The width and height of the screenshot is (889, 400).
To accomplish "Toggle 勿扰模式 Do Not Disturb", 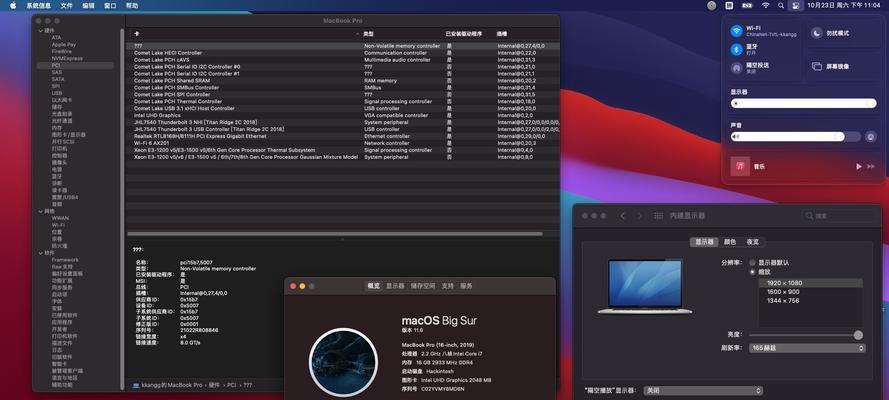I will [816, 33].
